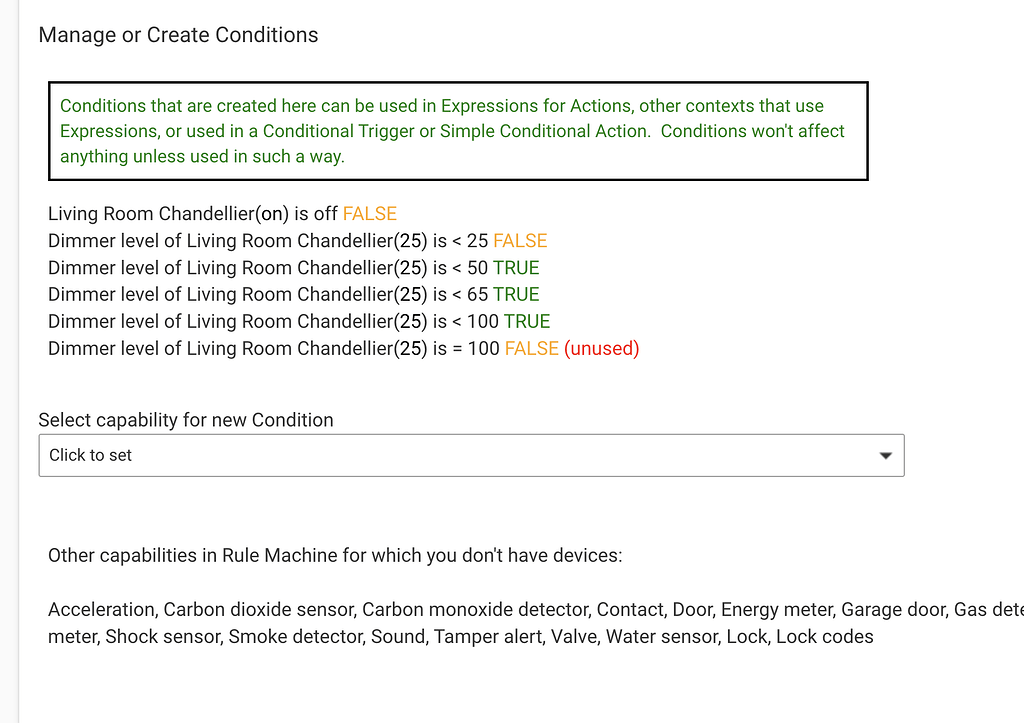The image size is (1024, 723).
Task: Click TRUE status on the "< 100" condition
Action: click(527, 322)
